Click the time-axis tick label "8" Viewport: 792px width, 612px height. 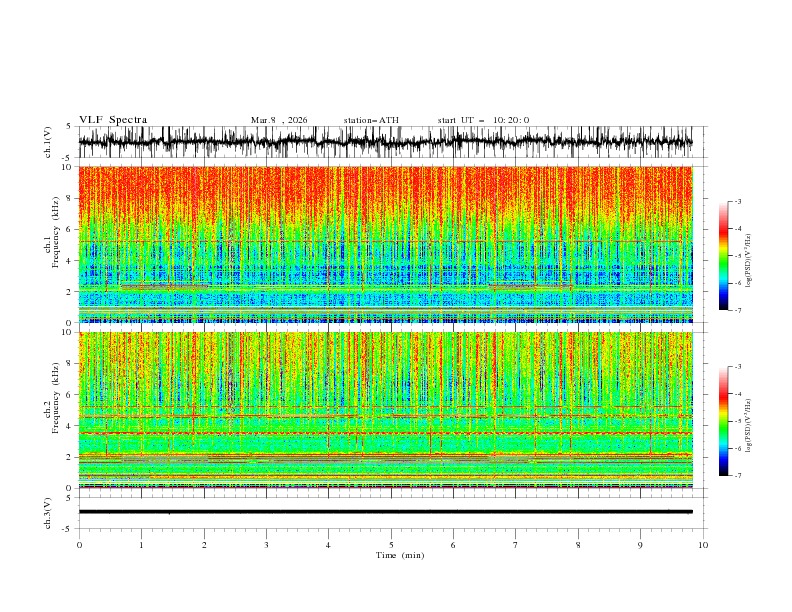[x=578, y=545]
